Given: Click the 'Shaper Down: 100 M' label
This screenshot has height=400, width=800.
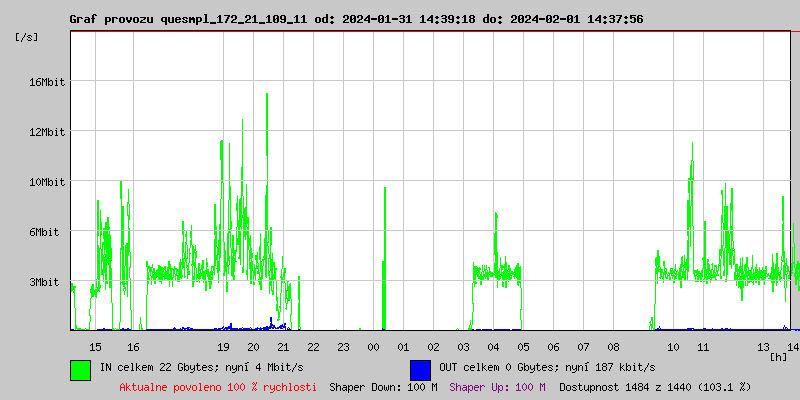Looking at the screenshot, I should point(383,387).
